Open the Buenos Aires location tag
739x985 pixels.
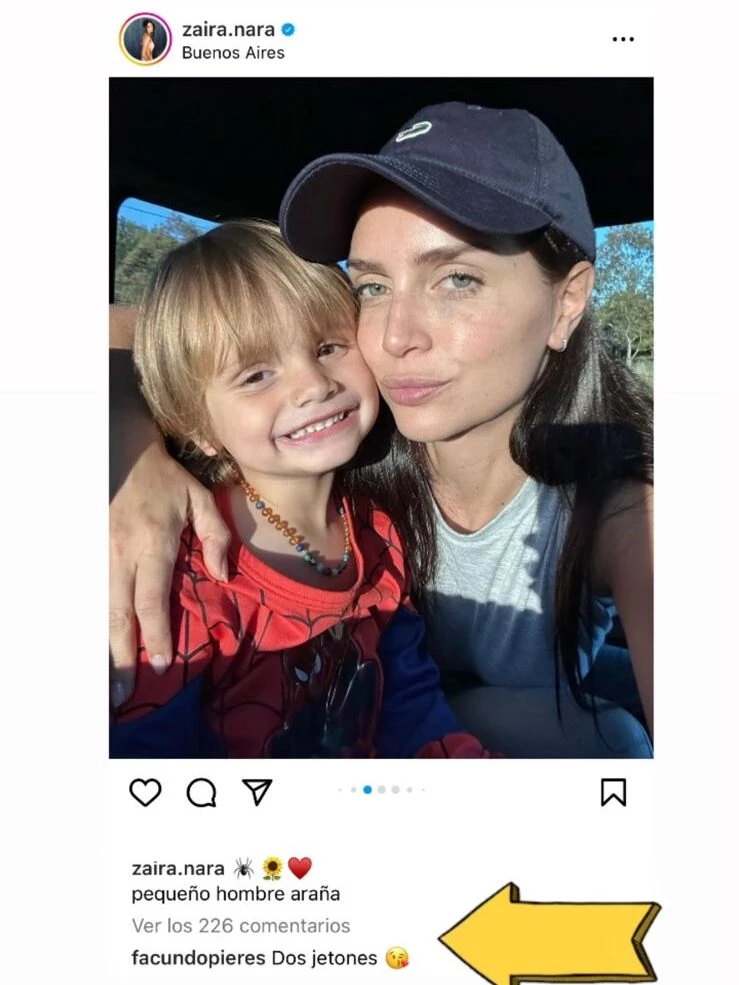pos(233,53)
